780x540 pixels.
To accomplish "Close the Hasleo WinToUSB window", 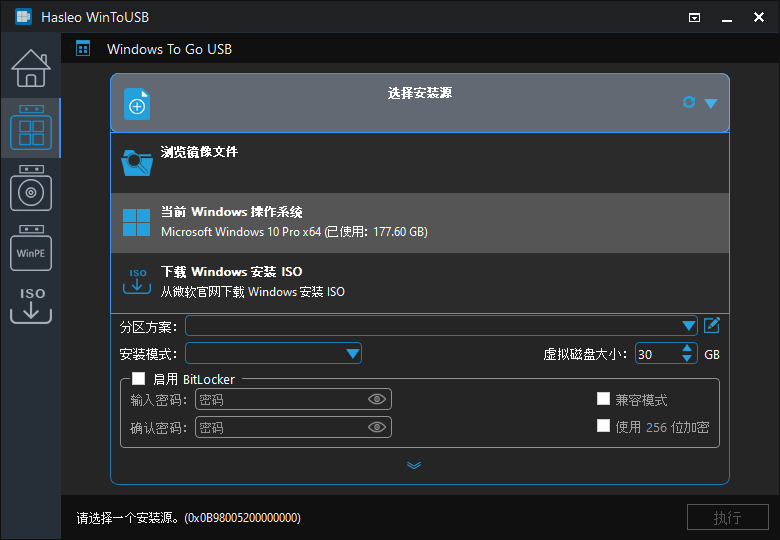I will pos(759,17).
